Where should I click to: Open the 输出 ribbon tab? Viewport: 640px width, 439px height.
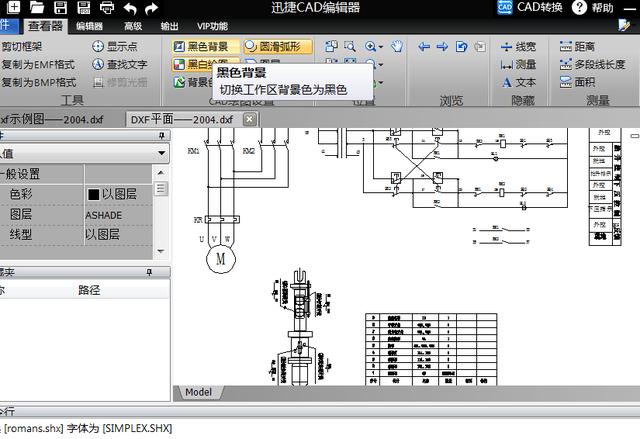point(169,26)
